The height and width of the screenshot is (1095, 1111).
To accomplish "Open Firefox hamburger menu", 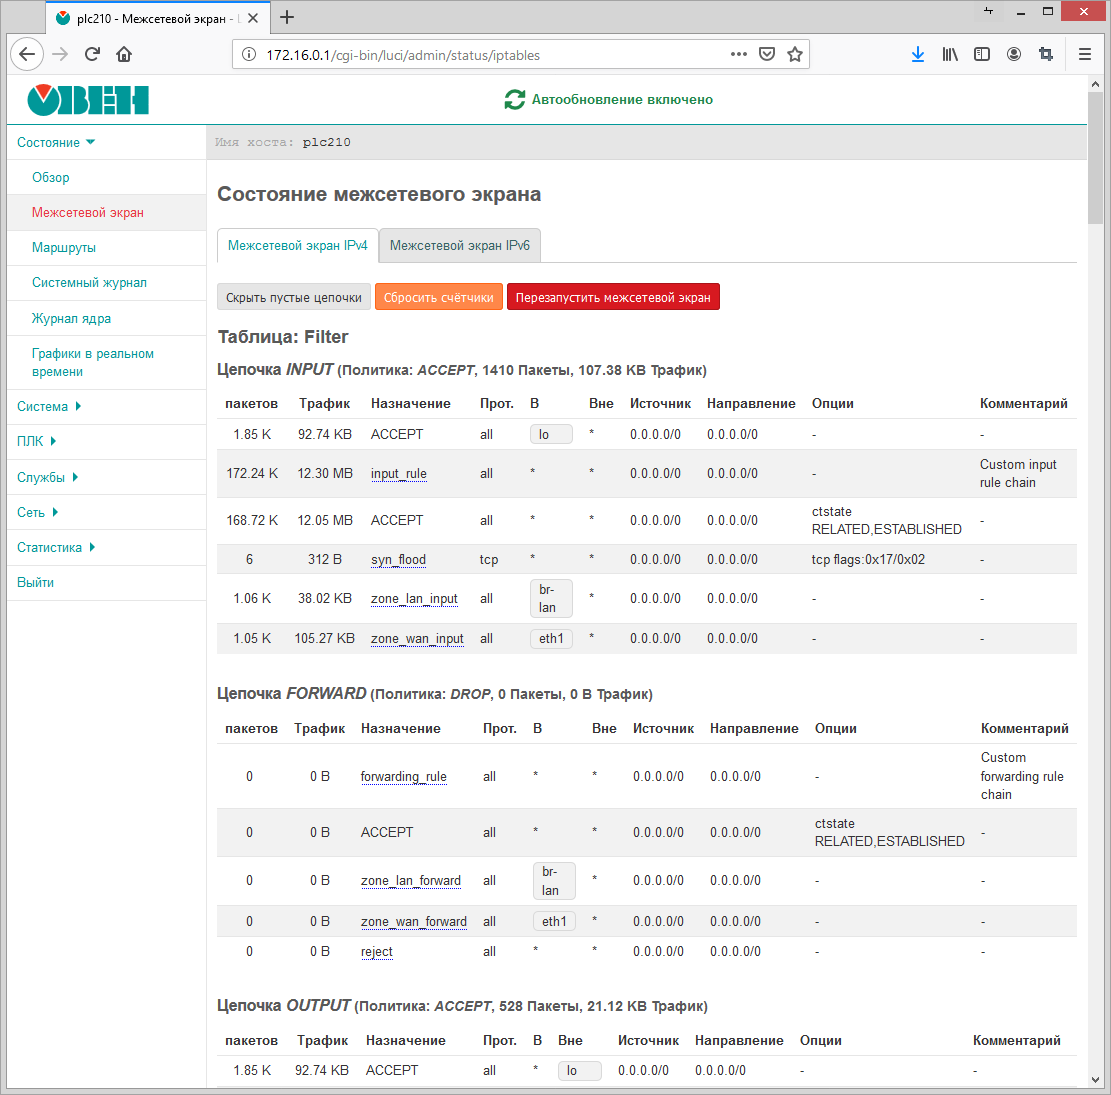I will [x=1085, y=54].
